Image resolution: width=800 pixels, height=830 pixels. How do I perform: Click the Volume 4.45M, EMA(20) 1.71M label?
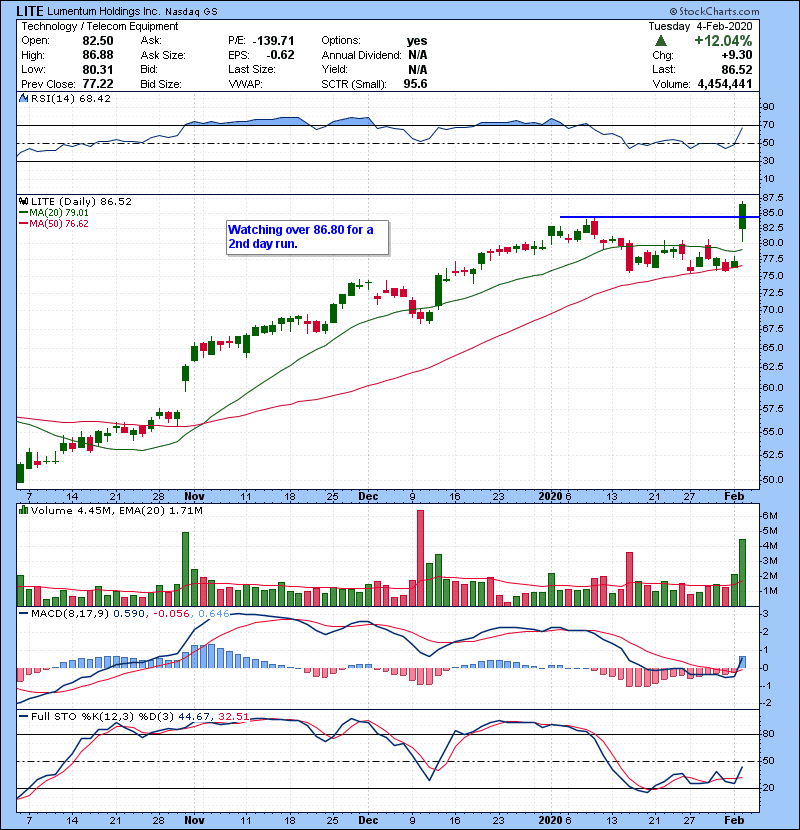pos(116,510)
